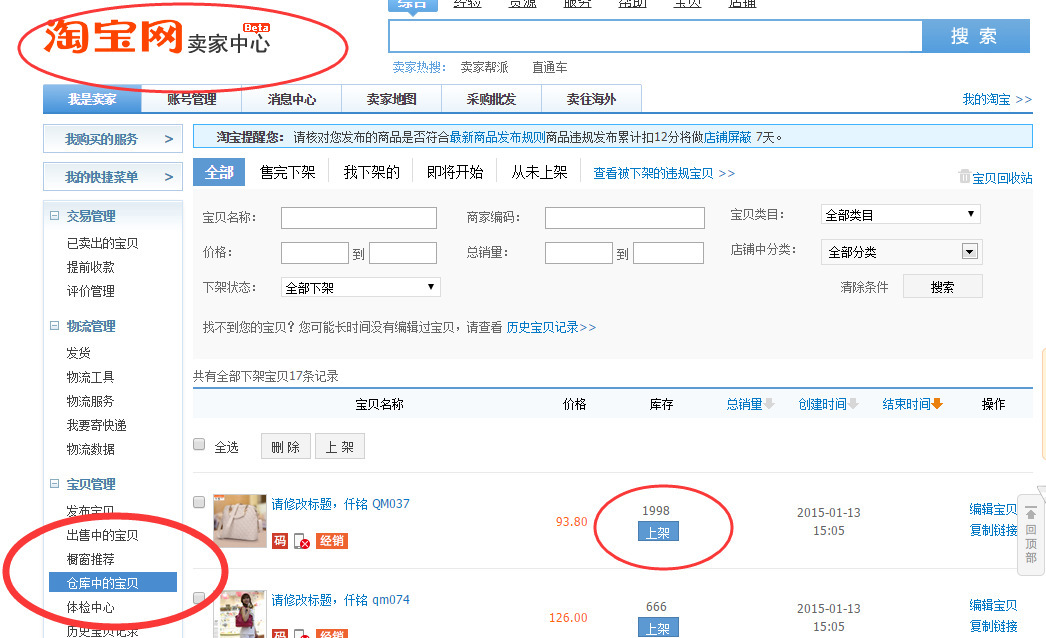Open the 店铺中分类 全部分类 dropdown

pyautogui.click(x=901, y=252)
